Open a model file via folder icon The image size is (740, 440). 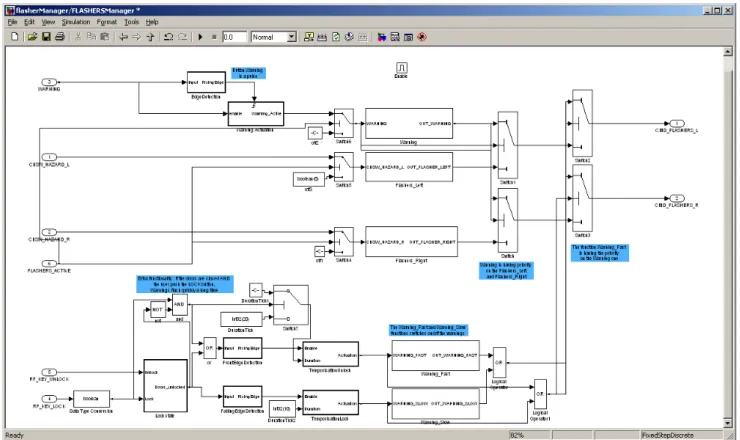[32, 37]
